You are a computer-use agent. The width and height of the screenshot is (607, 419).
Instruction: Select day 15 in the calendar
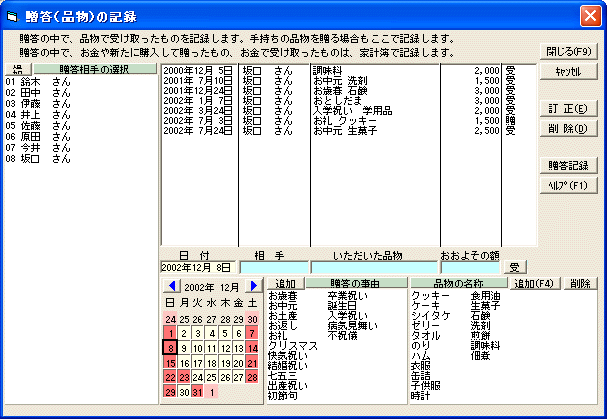click(x=171, y=363)
